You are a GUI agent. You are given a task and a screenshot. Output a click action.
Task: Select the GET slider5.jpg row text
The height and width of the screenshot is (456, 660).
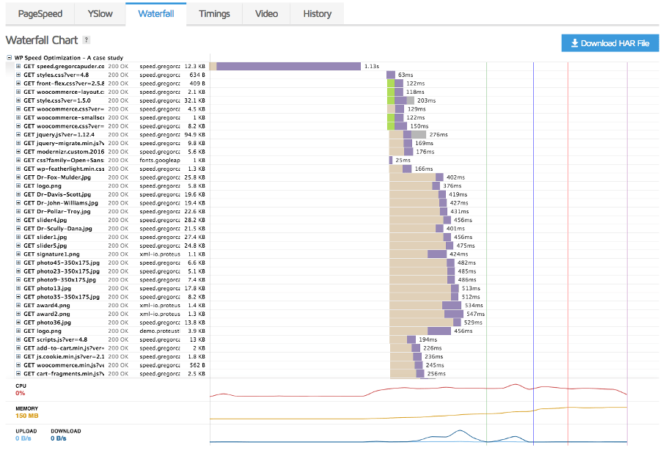45,245
